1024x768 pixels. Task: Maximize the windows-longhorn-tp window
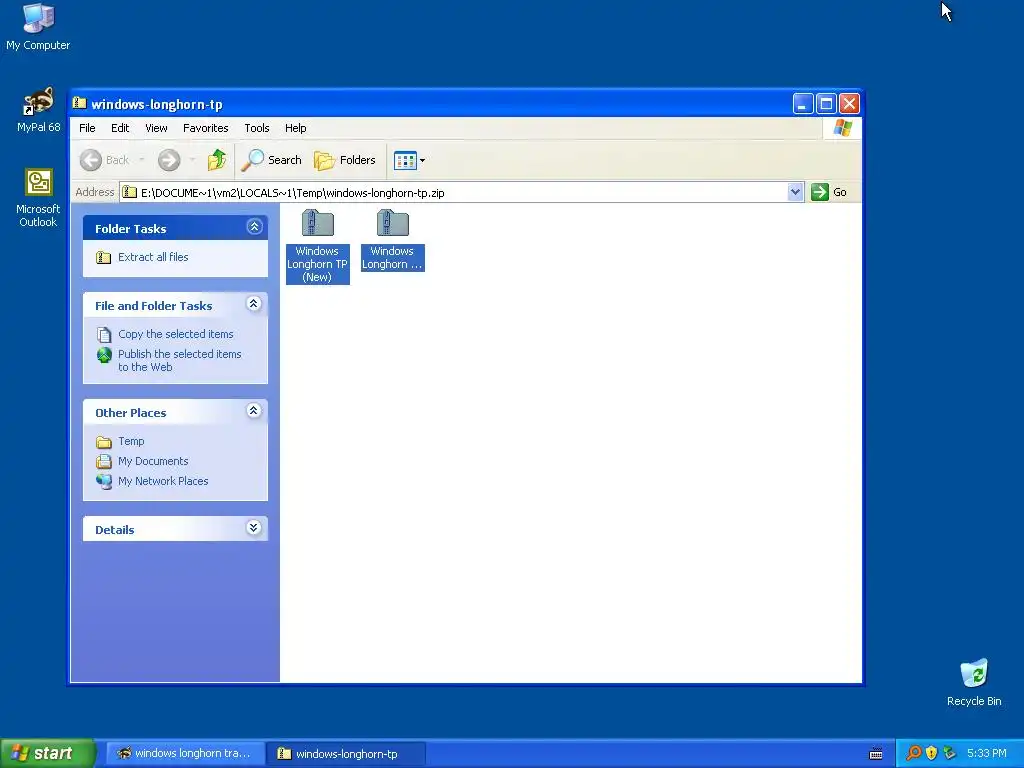click(826, 103)
